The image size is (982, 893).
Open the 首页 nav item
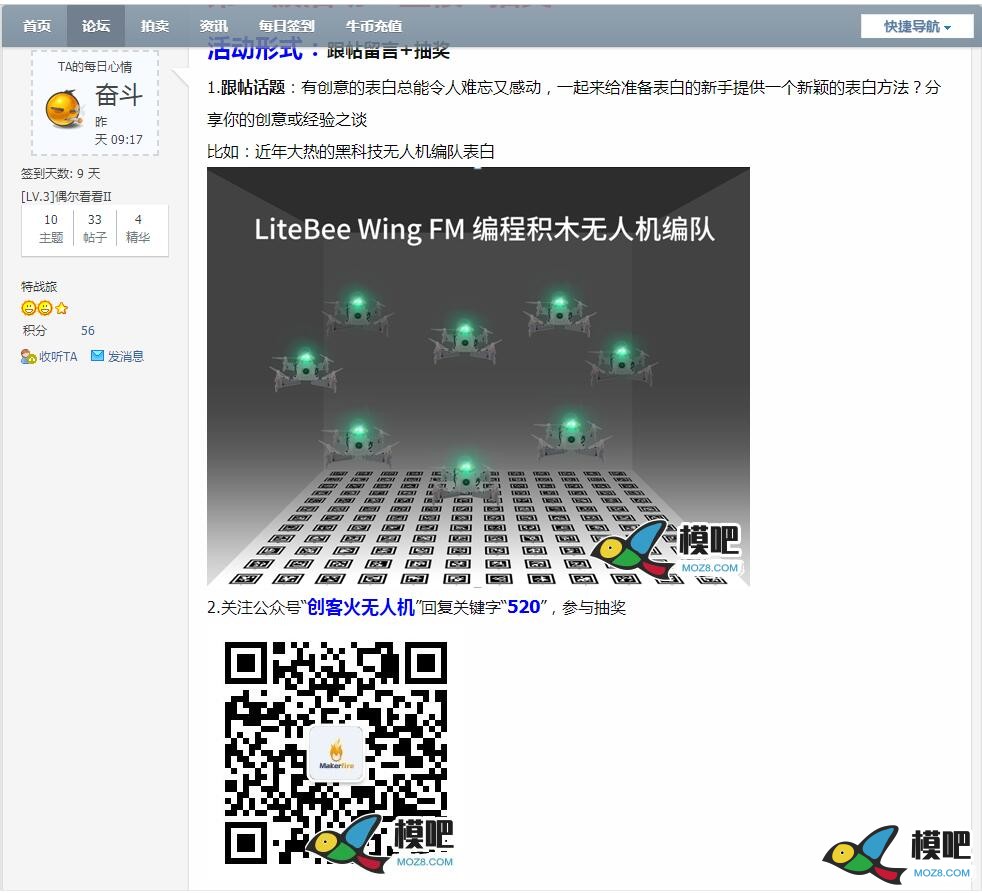click(x=36, y=26)
